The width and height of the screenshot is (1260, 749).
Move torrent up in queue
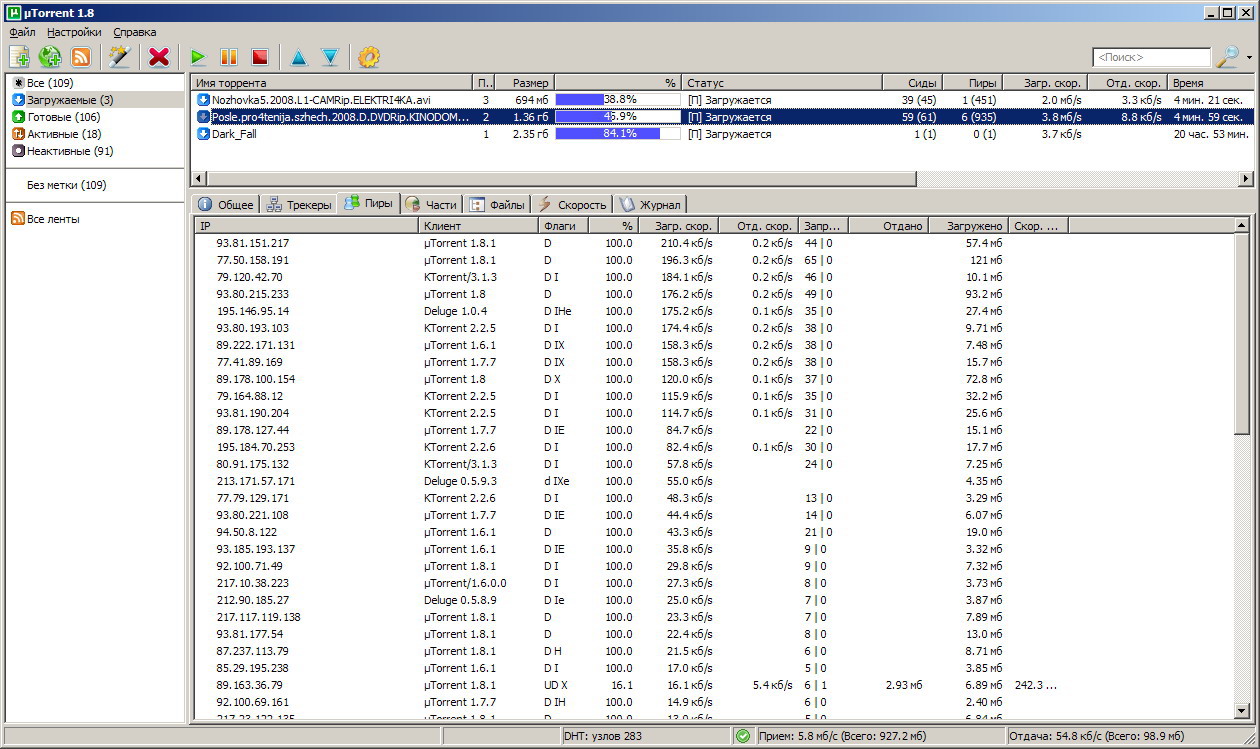[x=298, y=57]
